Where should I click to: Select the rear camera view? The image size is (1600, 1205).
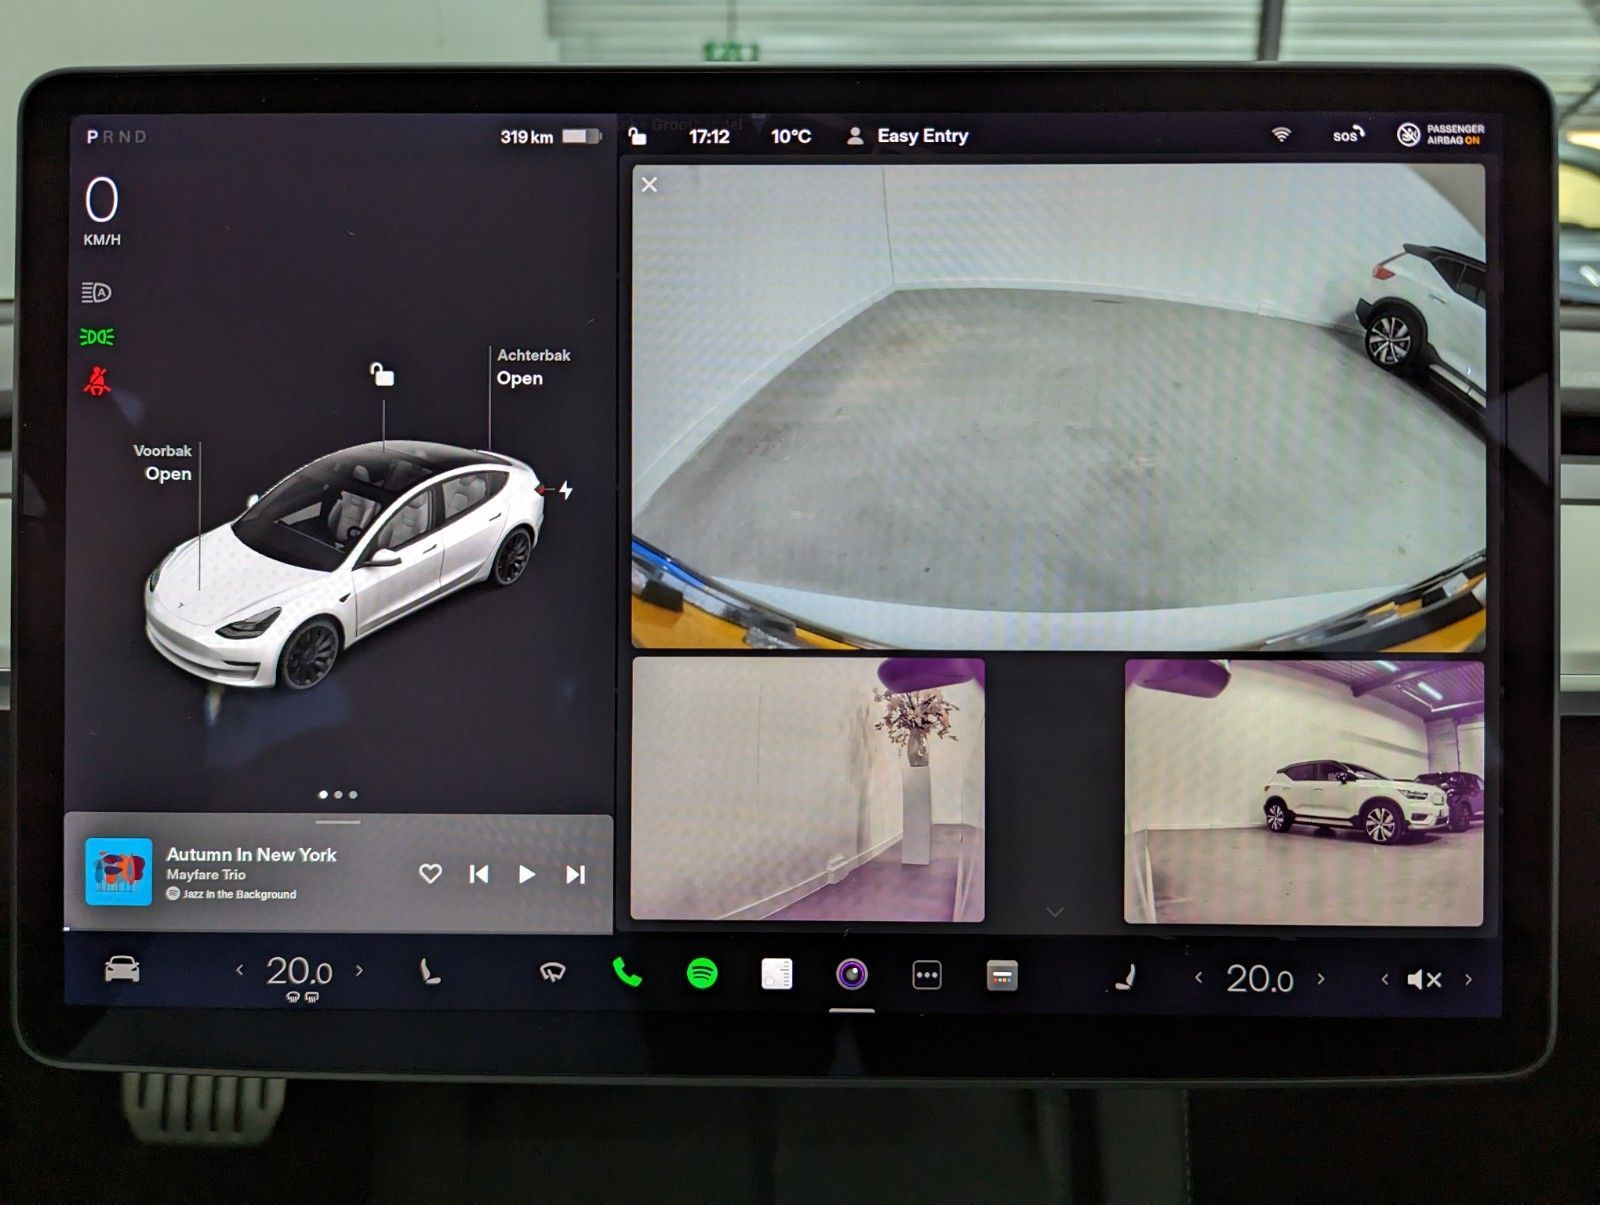1058,407
